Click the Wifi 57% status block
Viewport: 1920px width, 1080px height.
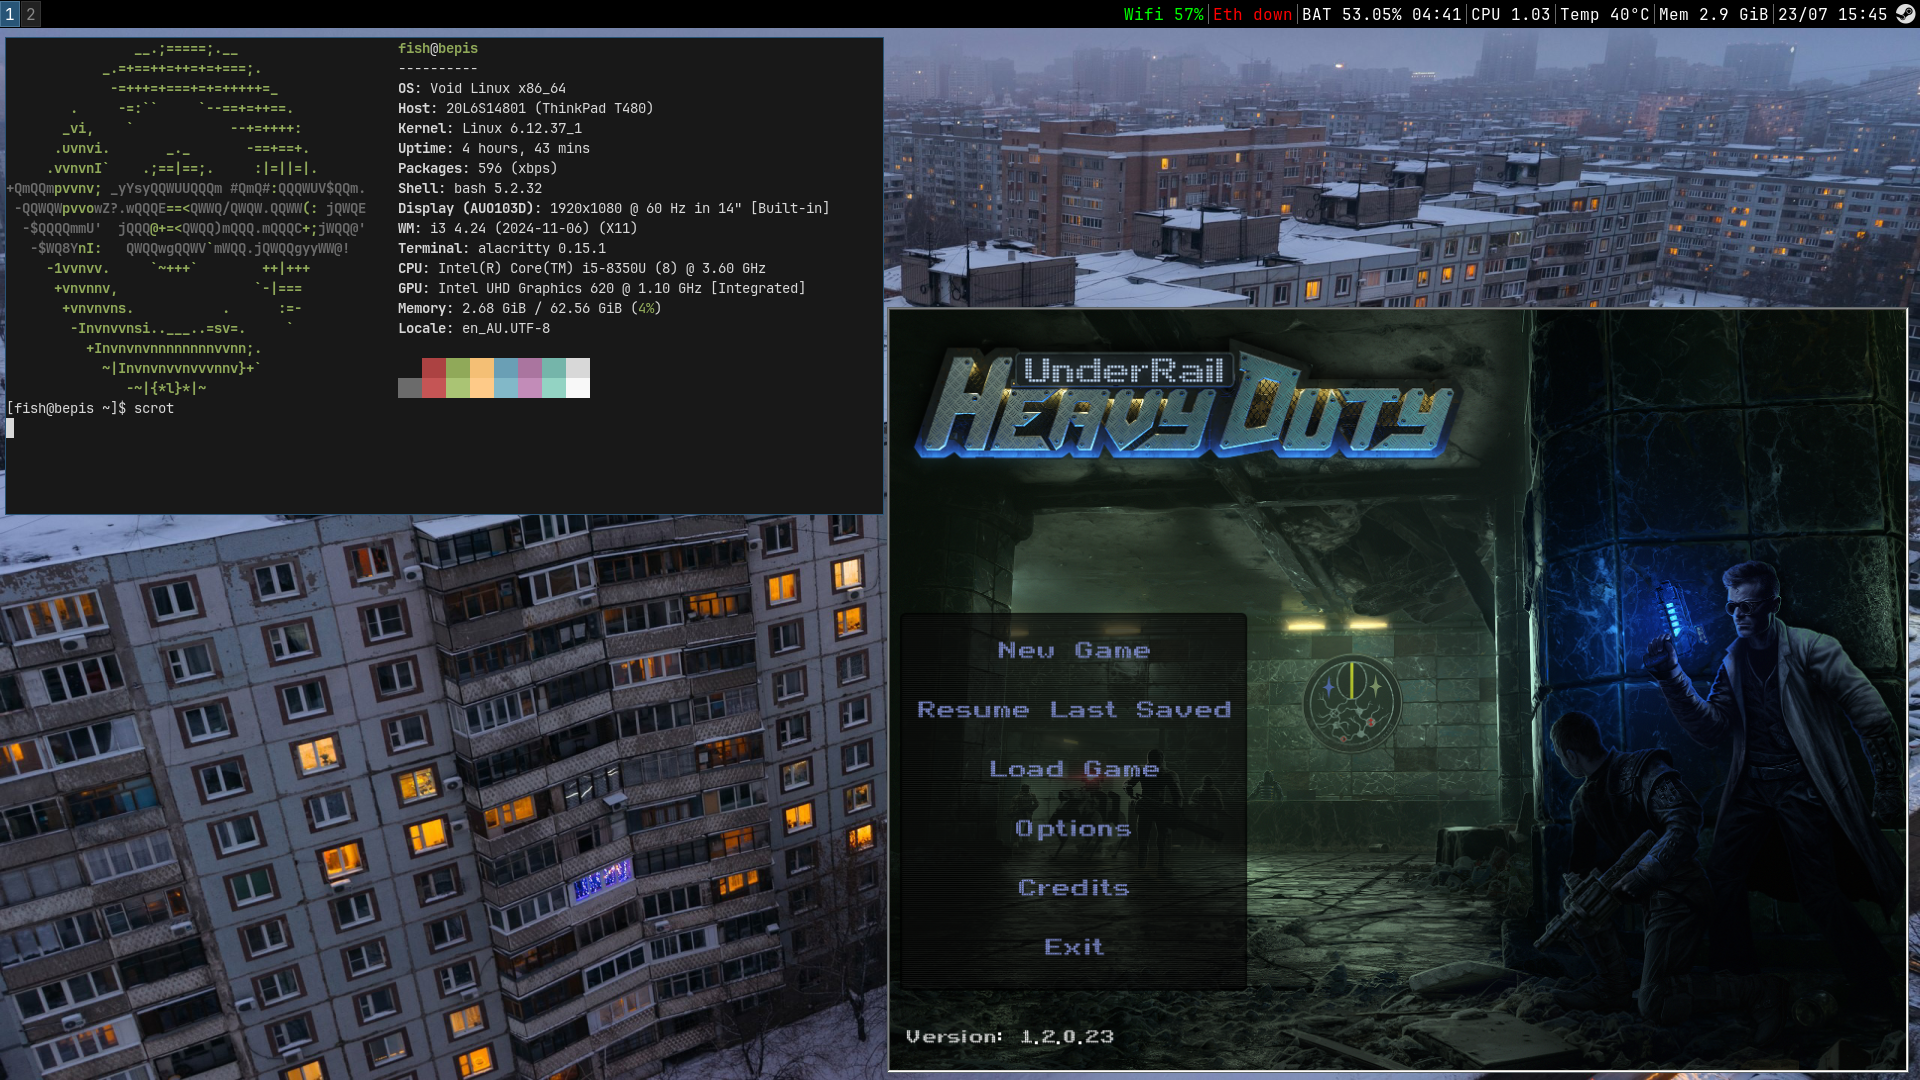coord(1164,14)
